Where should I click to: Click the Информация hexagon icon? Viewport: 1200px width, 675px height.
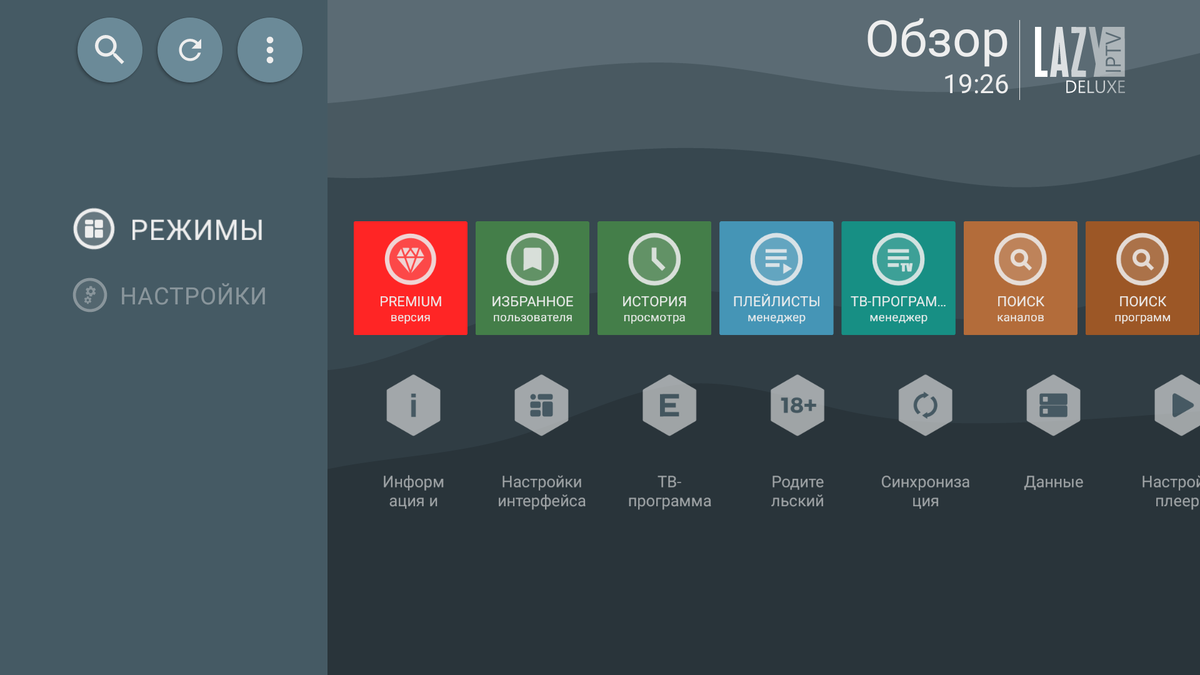point(413,406)
